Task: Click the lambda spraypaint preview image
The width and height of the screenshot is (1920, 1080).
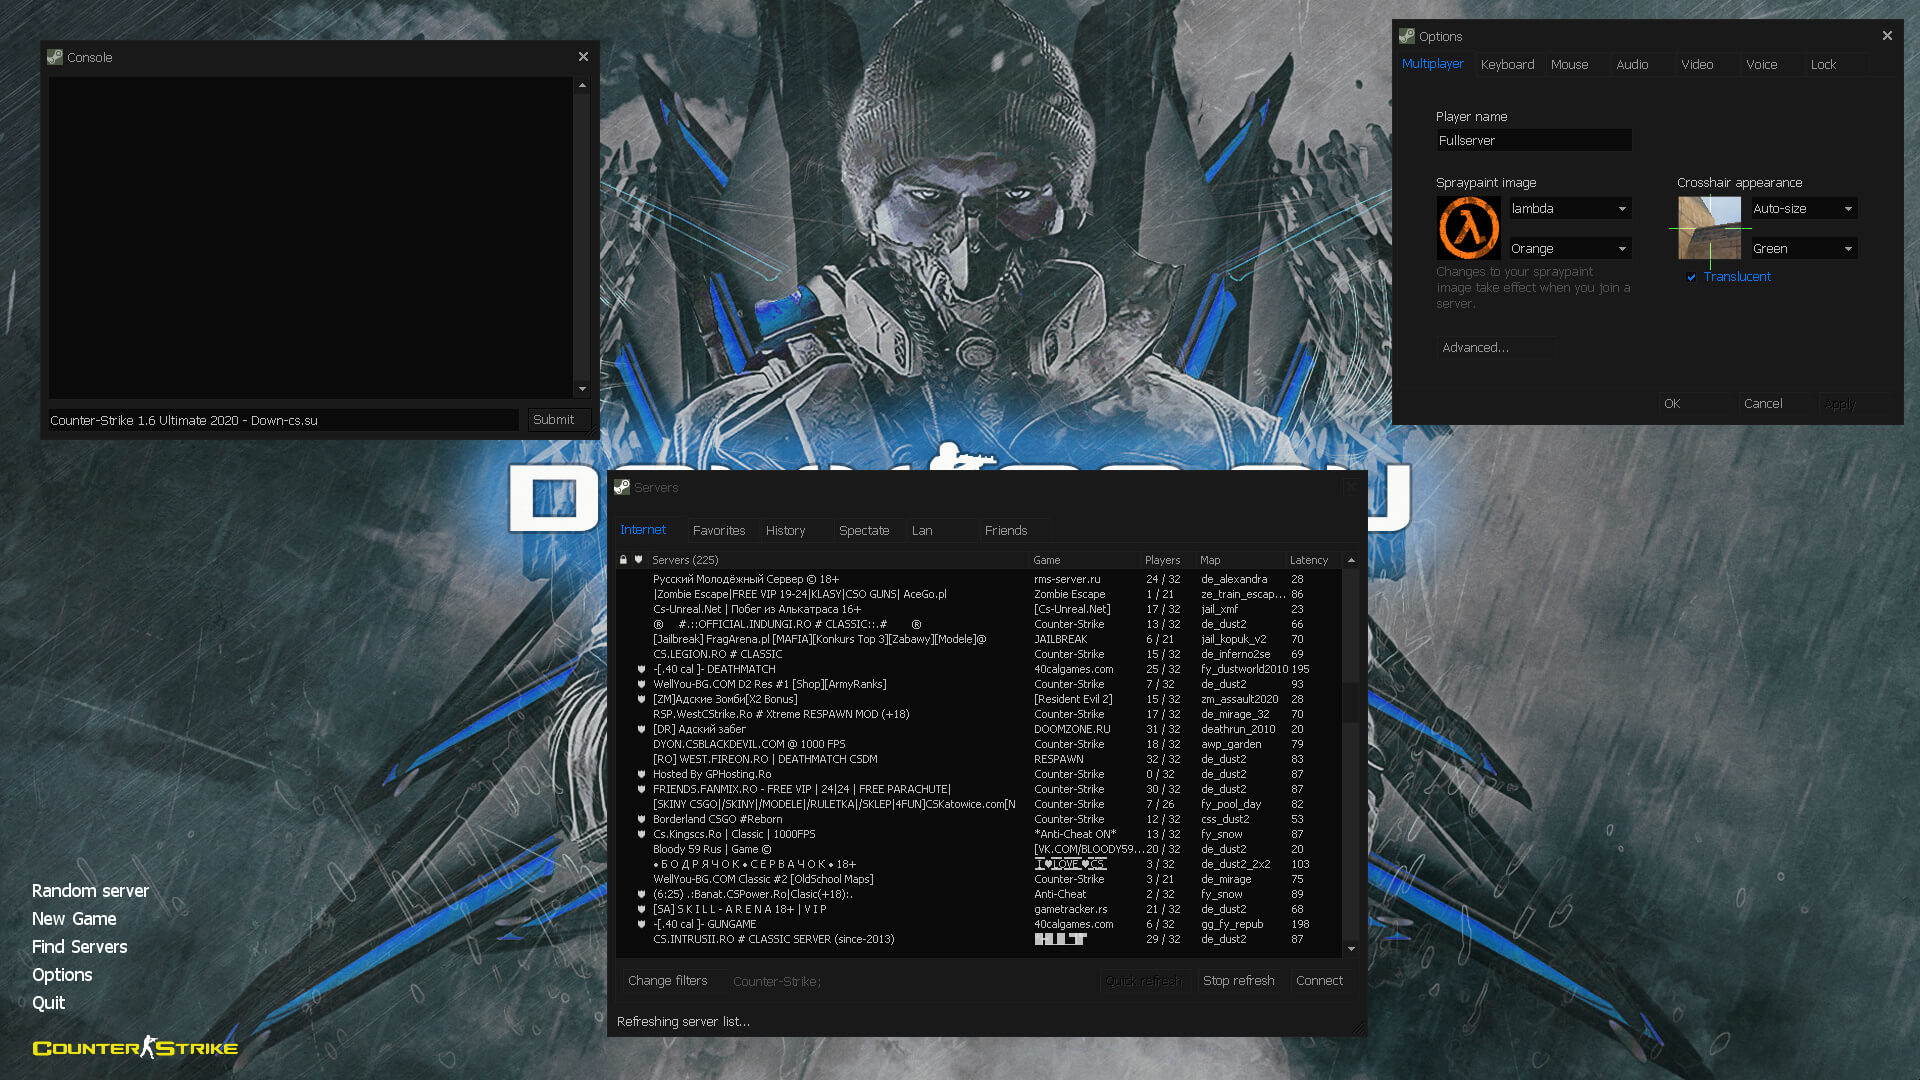Action: pyautogui.click(x=1468, y=228)
